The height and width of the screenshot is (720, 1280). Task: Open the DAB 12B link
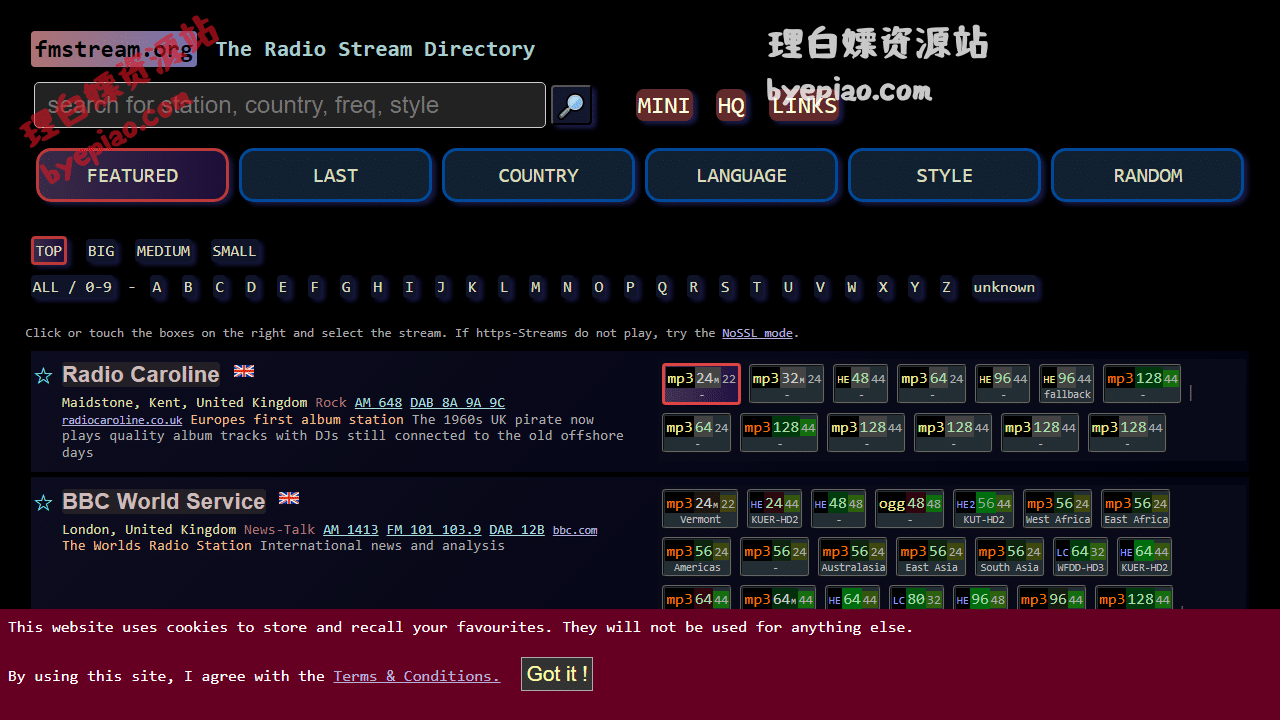click(x=517, y=530)
